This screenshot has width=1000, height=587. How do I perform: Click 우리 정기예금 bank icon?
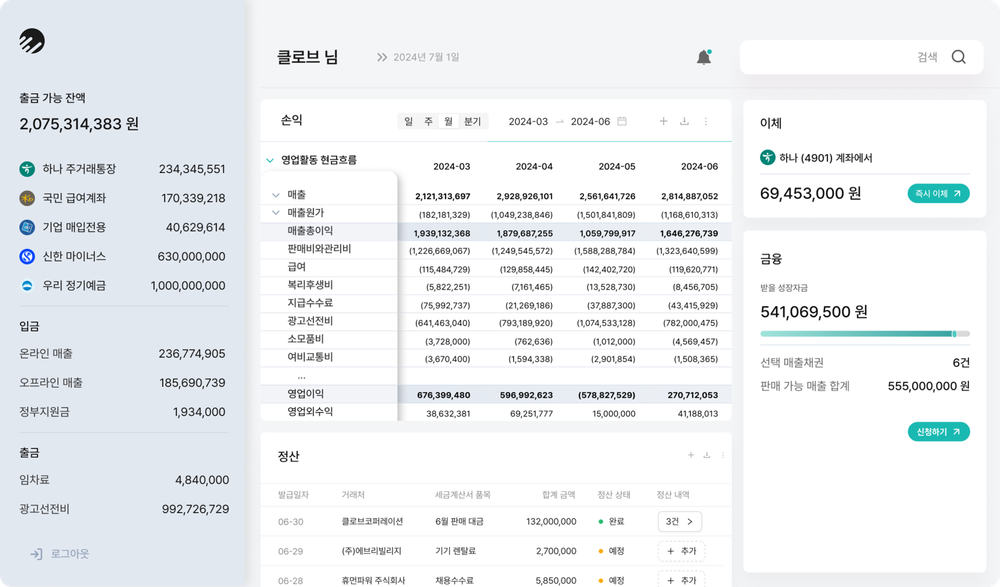27,286
